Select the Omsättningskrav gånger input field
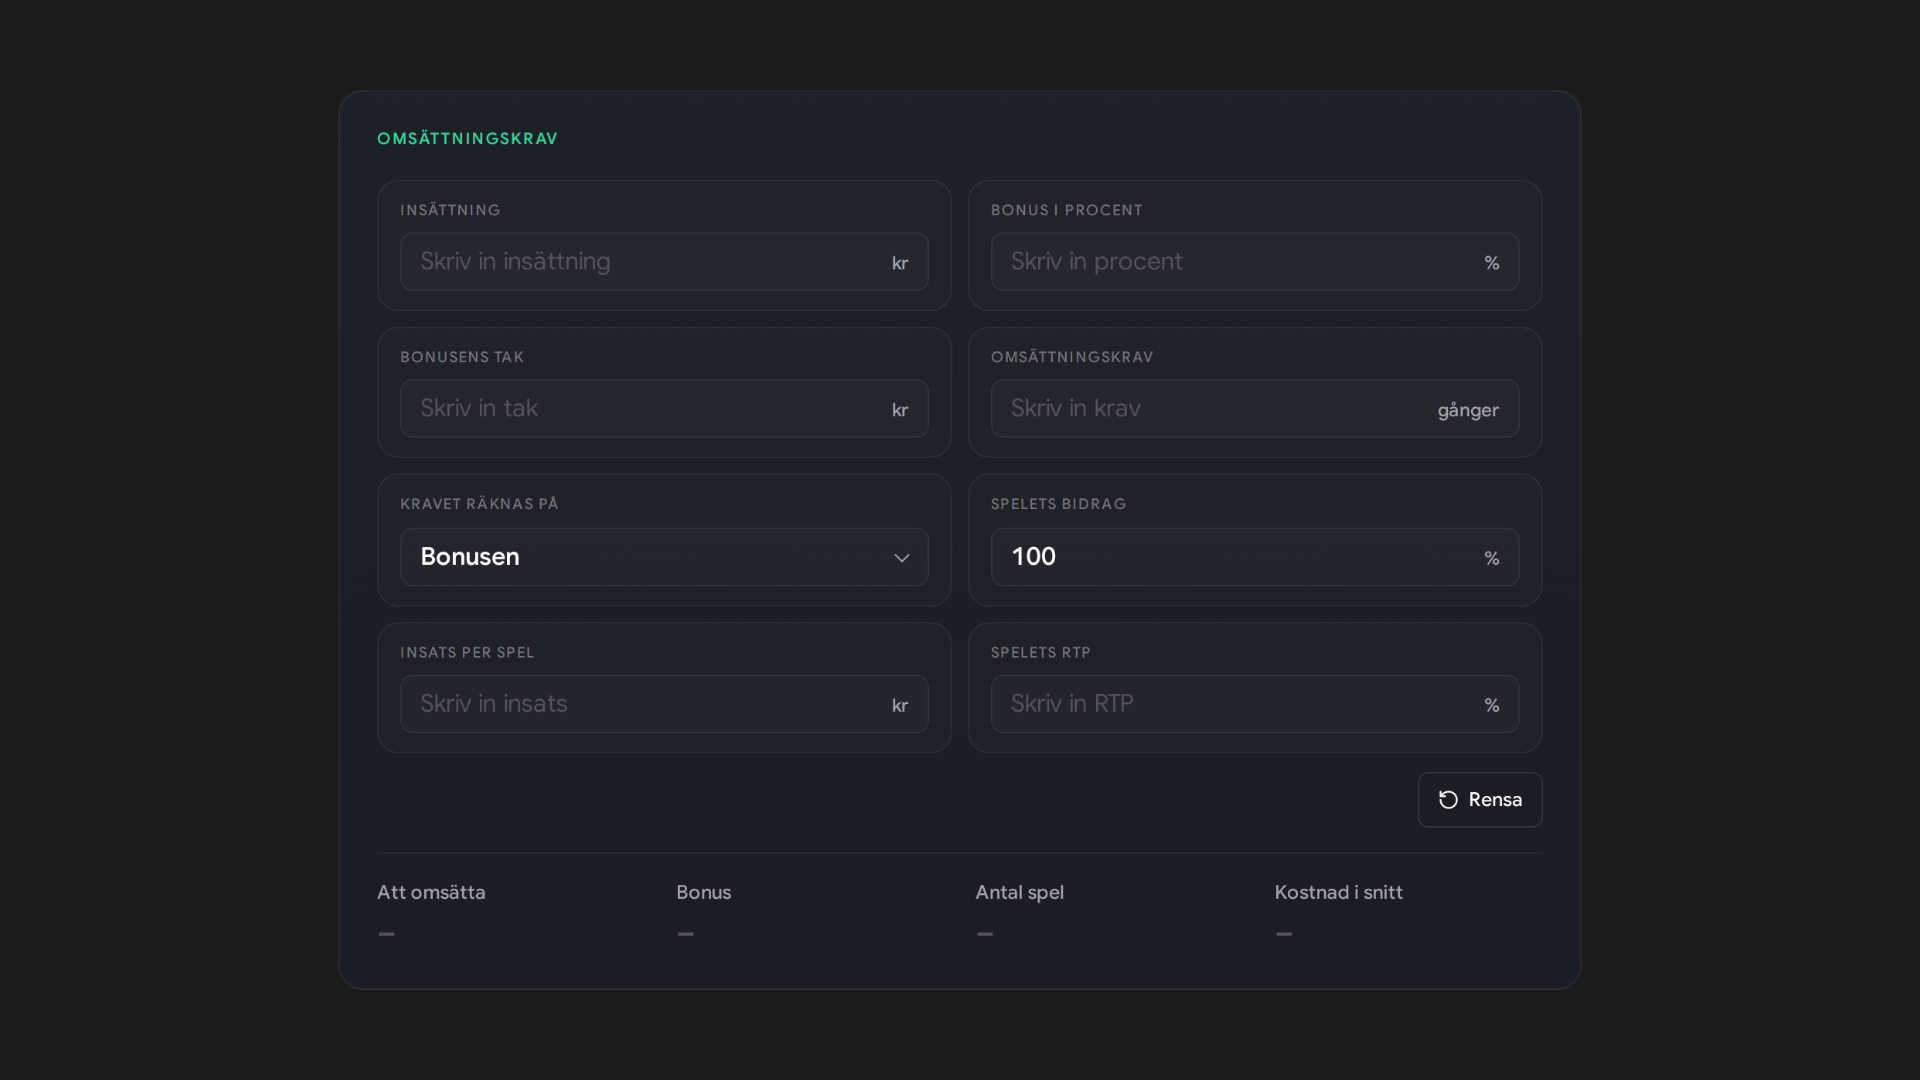Viewport: 1920px width, 1080px height. click(1254, 409)
